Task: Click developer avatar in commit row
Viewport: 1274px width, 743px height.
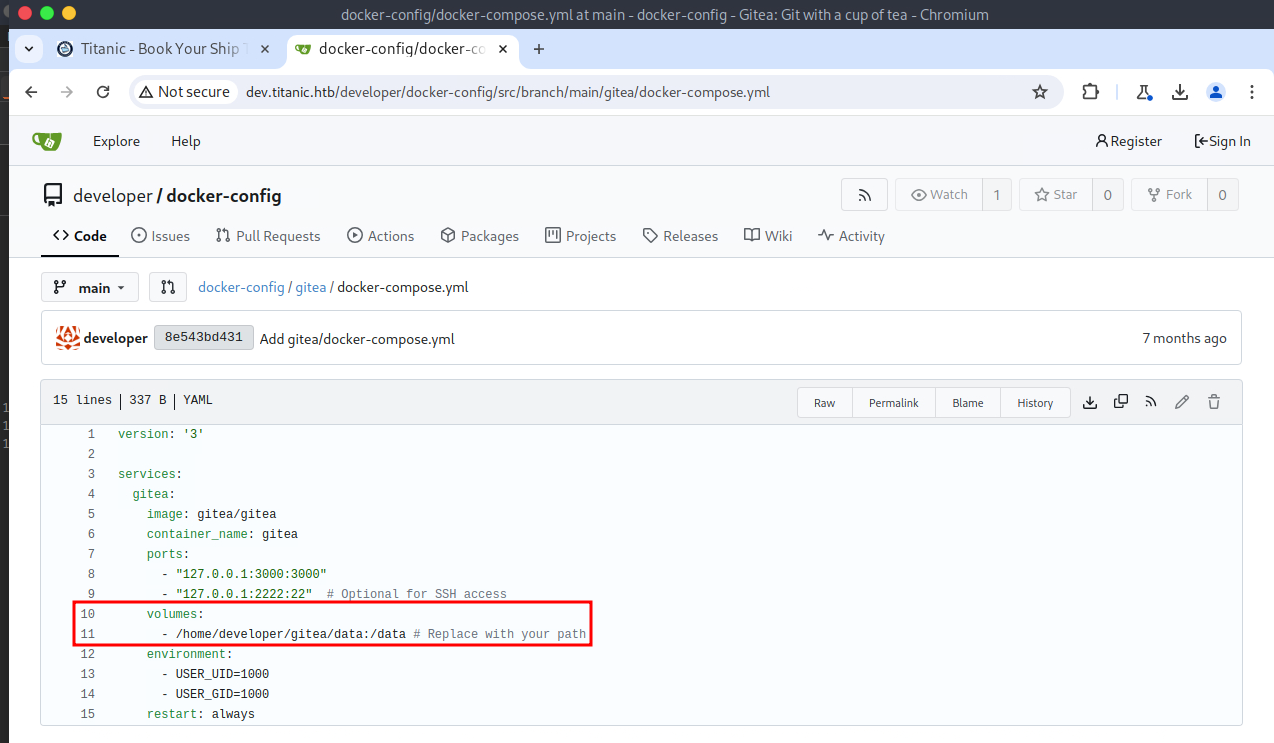Action: point(68,338)
